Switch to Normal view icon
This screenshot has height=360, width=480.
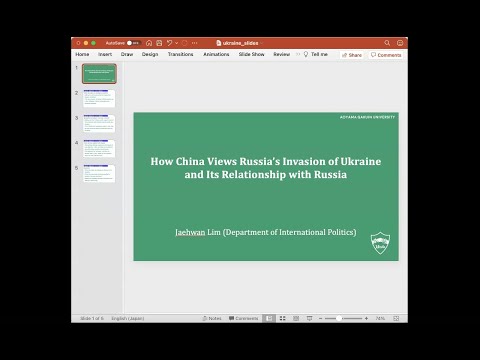269,318
